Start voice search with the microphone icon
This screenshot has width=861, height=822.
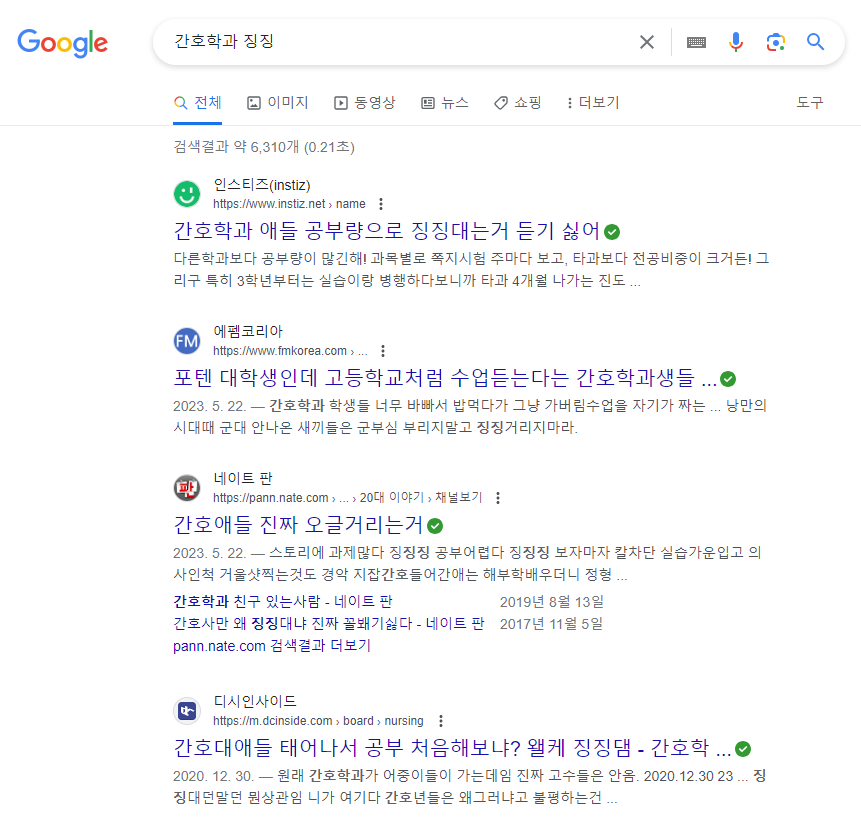coord(736,42)
